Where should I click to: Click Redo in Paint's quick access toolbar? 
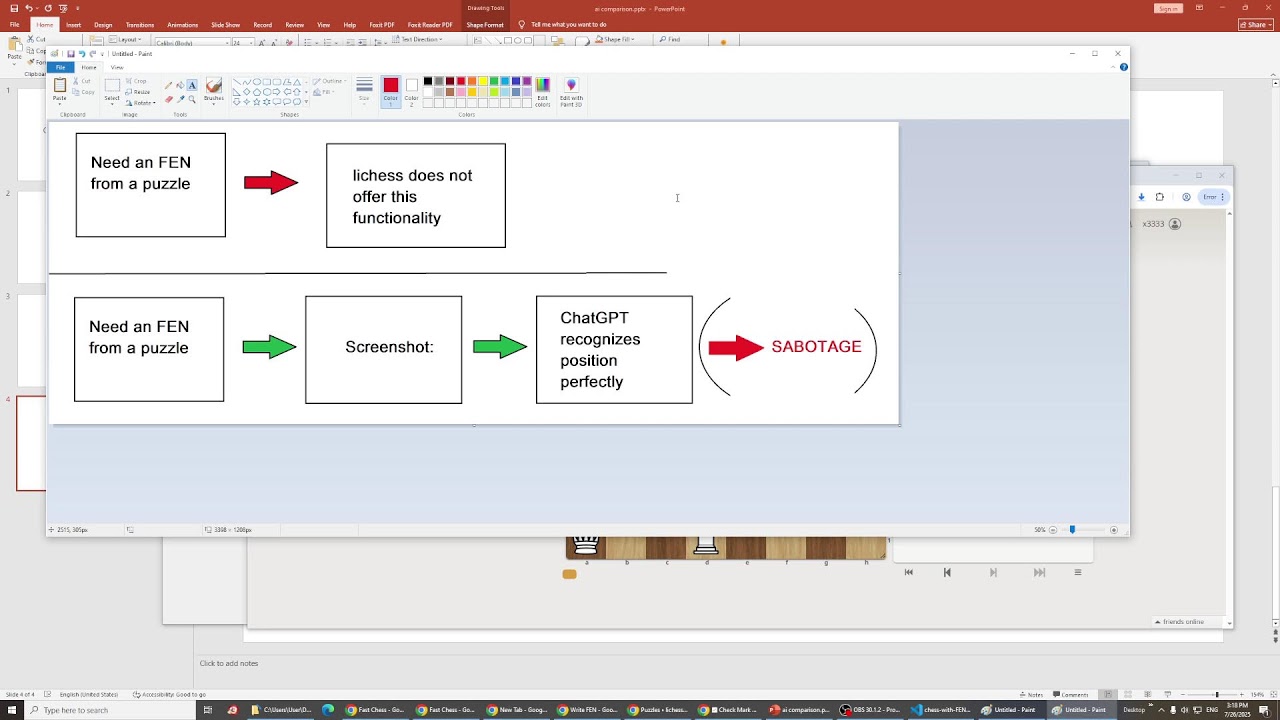92,54
